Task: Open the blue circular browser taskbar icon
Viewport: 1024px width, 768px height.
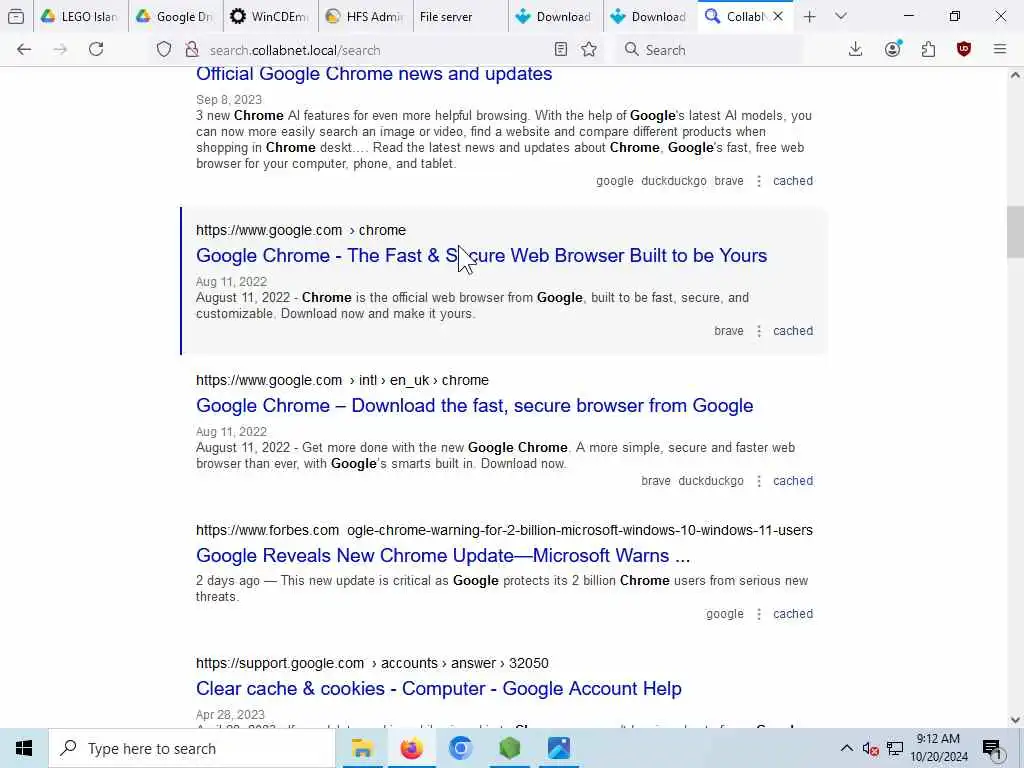Action: [460, 748]
